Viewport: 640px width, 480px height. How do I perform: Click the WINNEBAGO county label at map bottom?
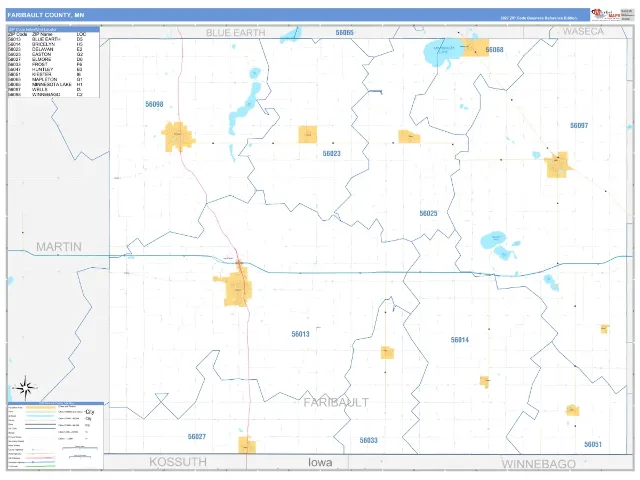tap(539, 464)
